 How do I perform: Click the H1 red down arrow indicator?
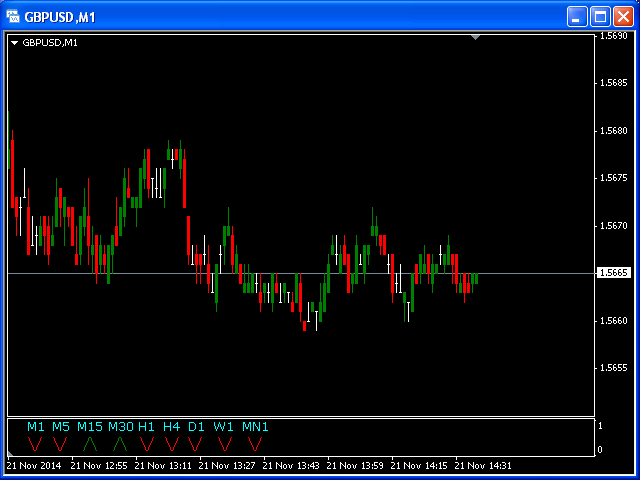point(147,444)
